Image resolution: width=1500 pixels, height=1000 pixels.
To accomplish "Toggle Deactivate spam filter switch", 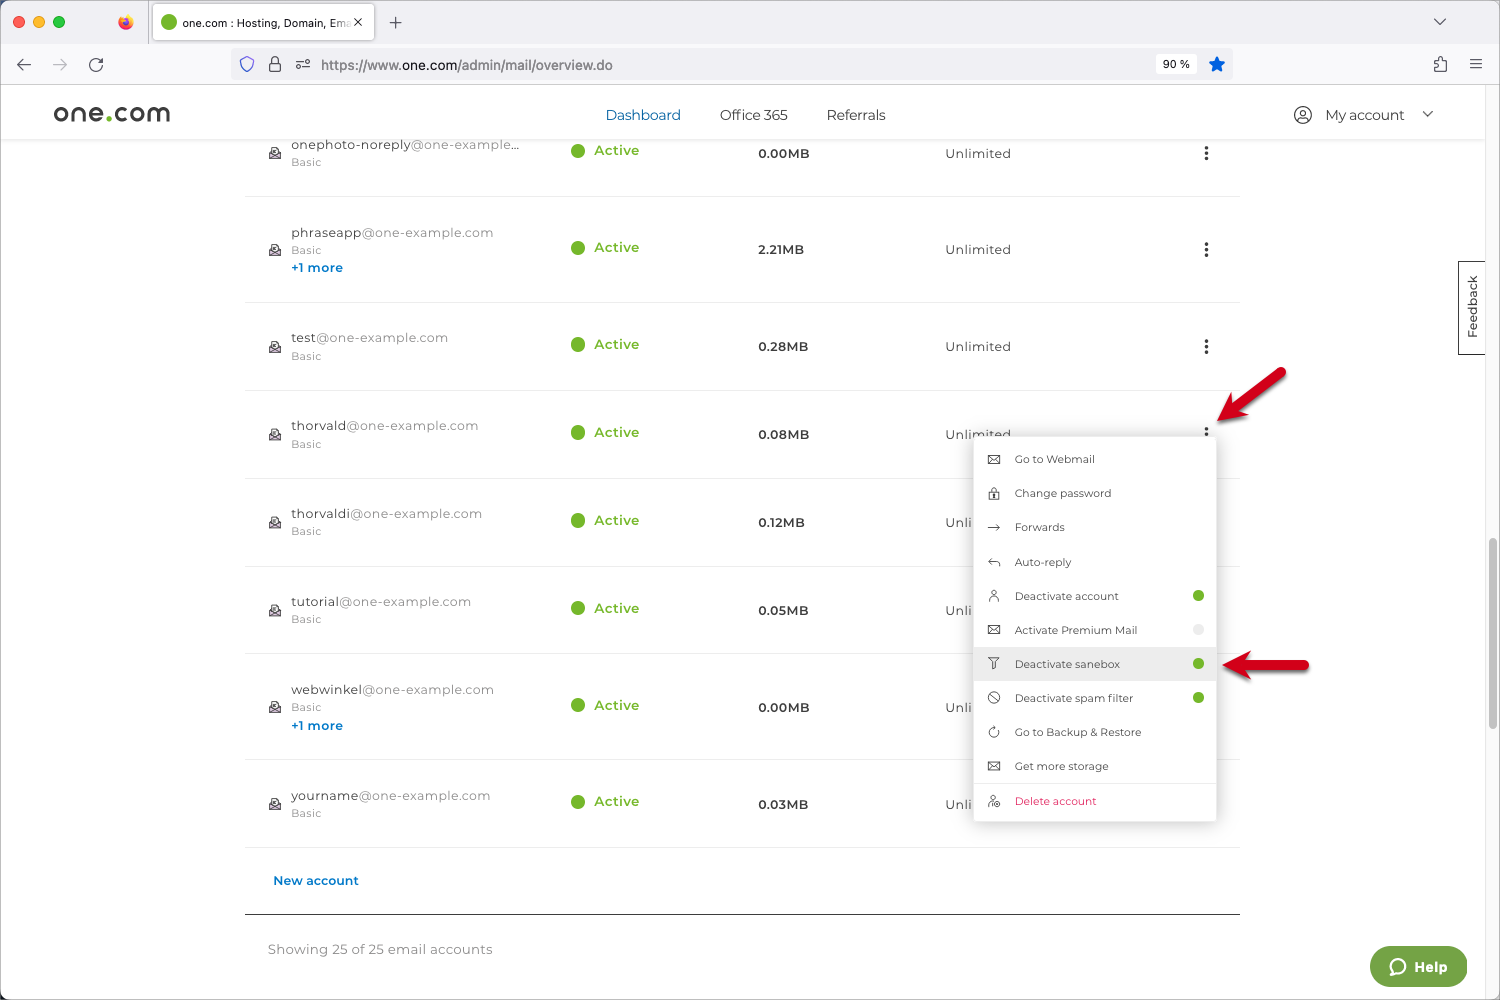I will point(1198,698).
